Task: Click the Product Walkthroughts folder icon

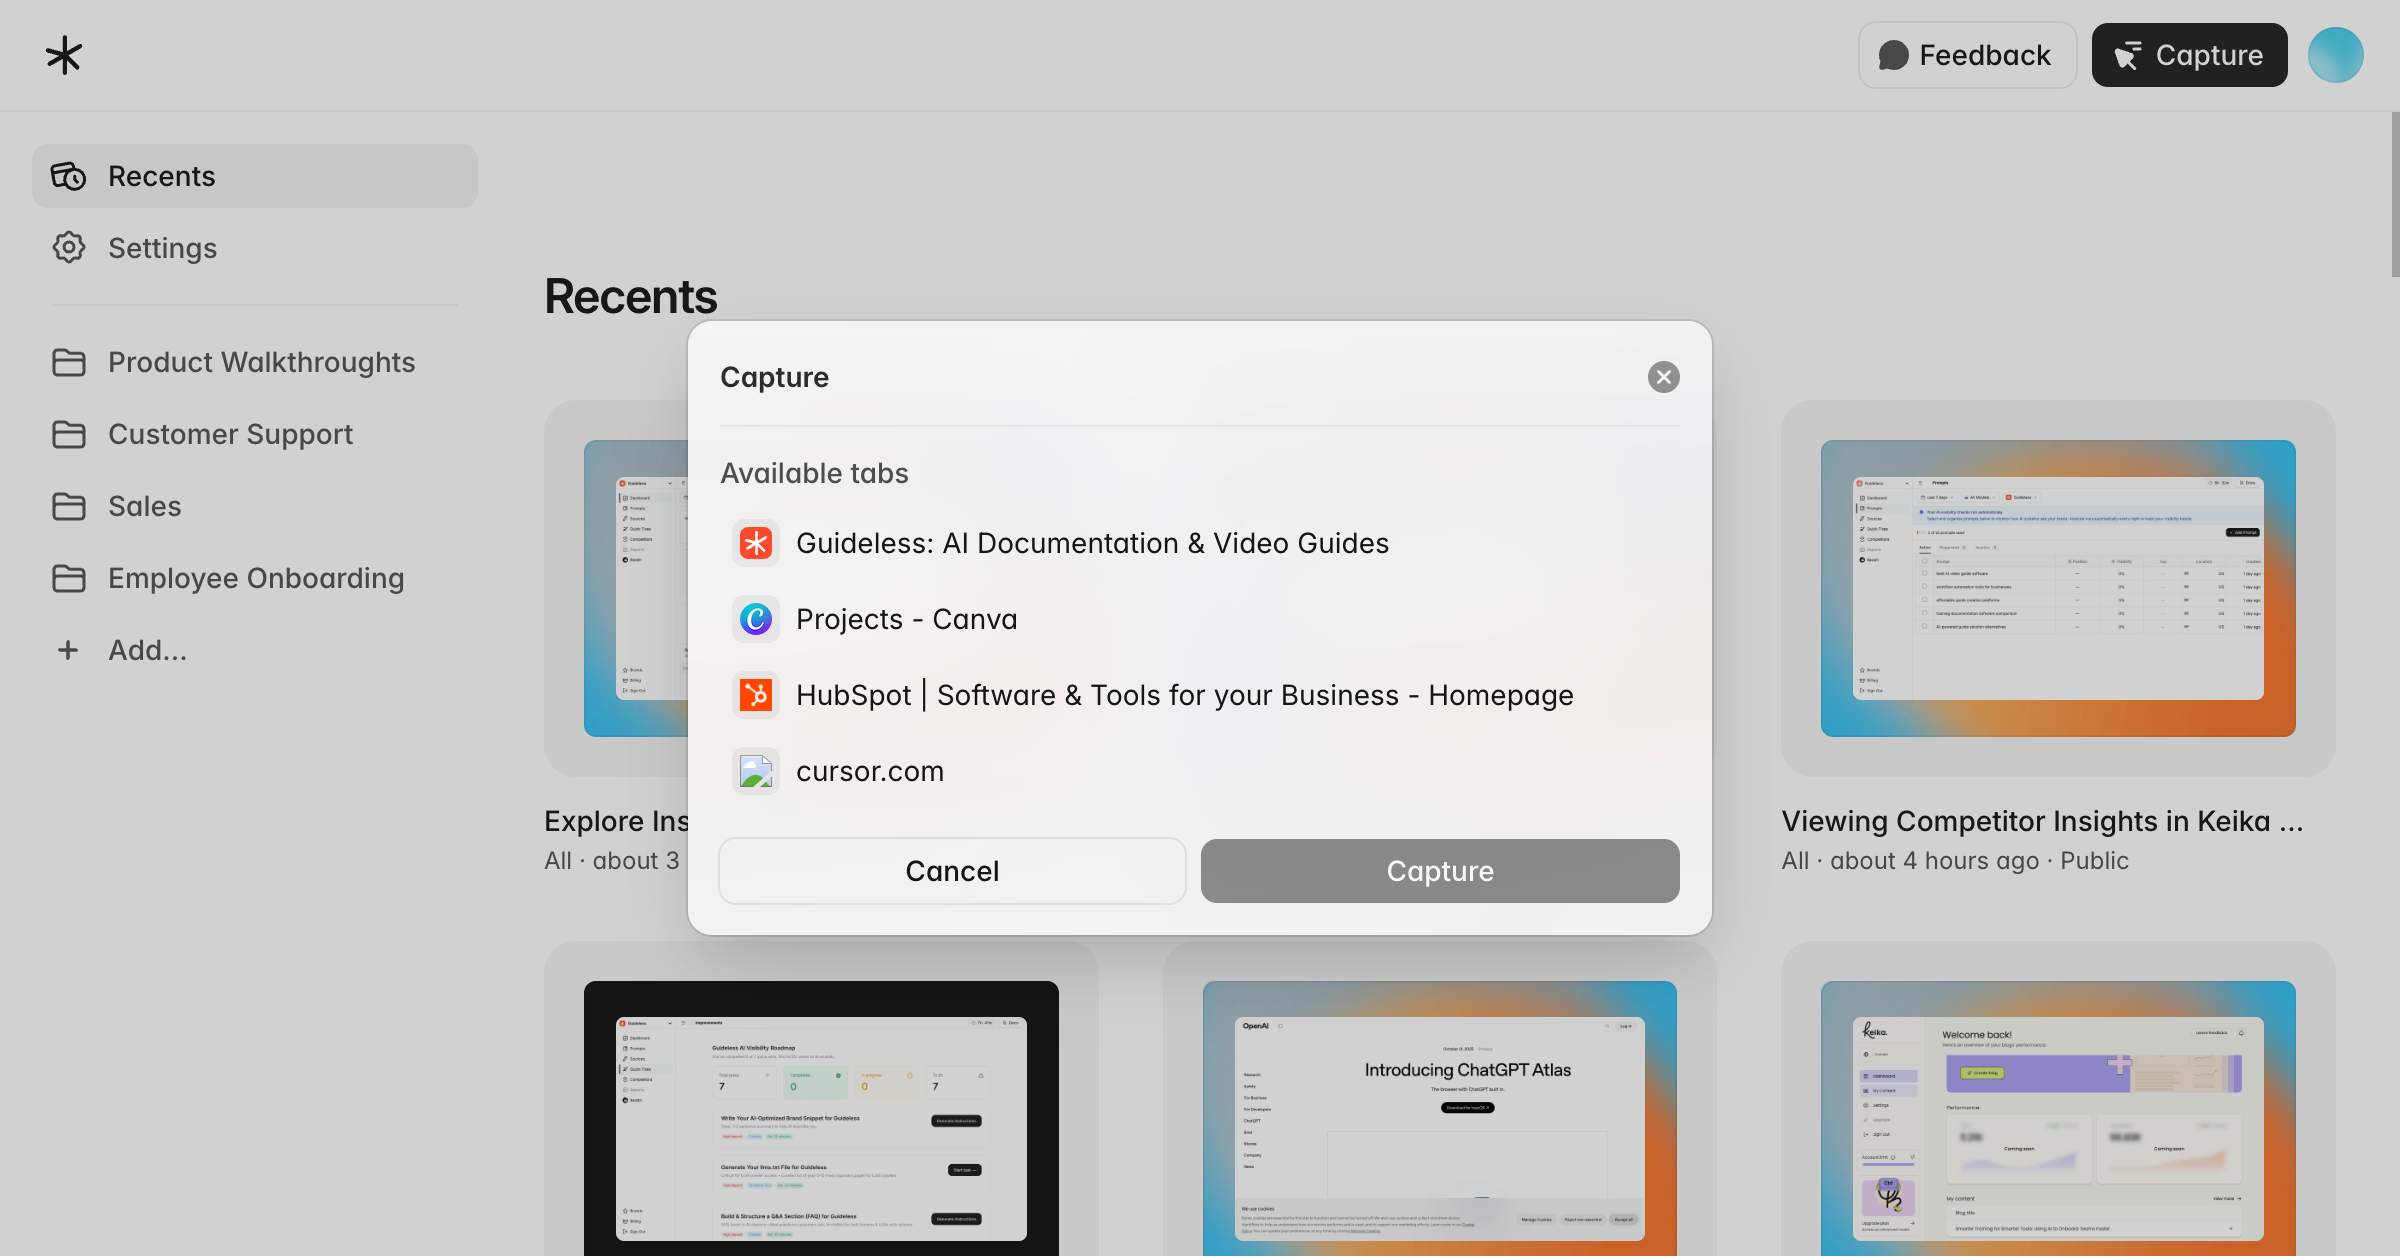Action: (69, 362)
